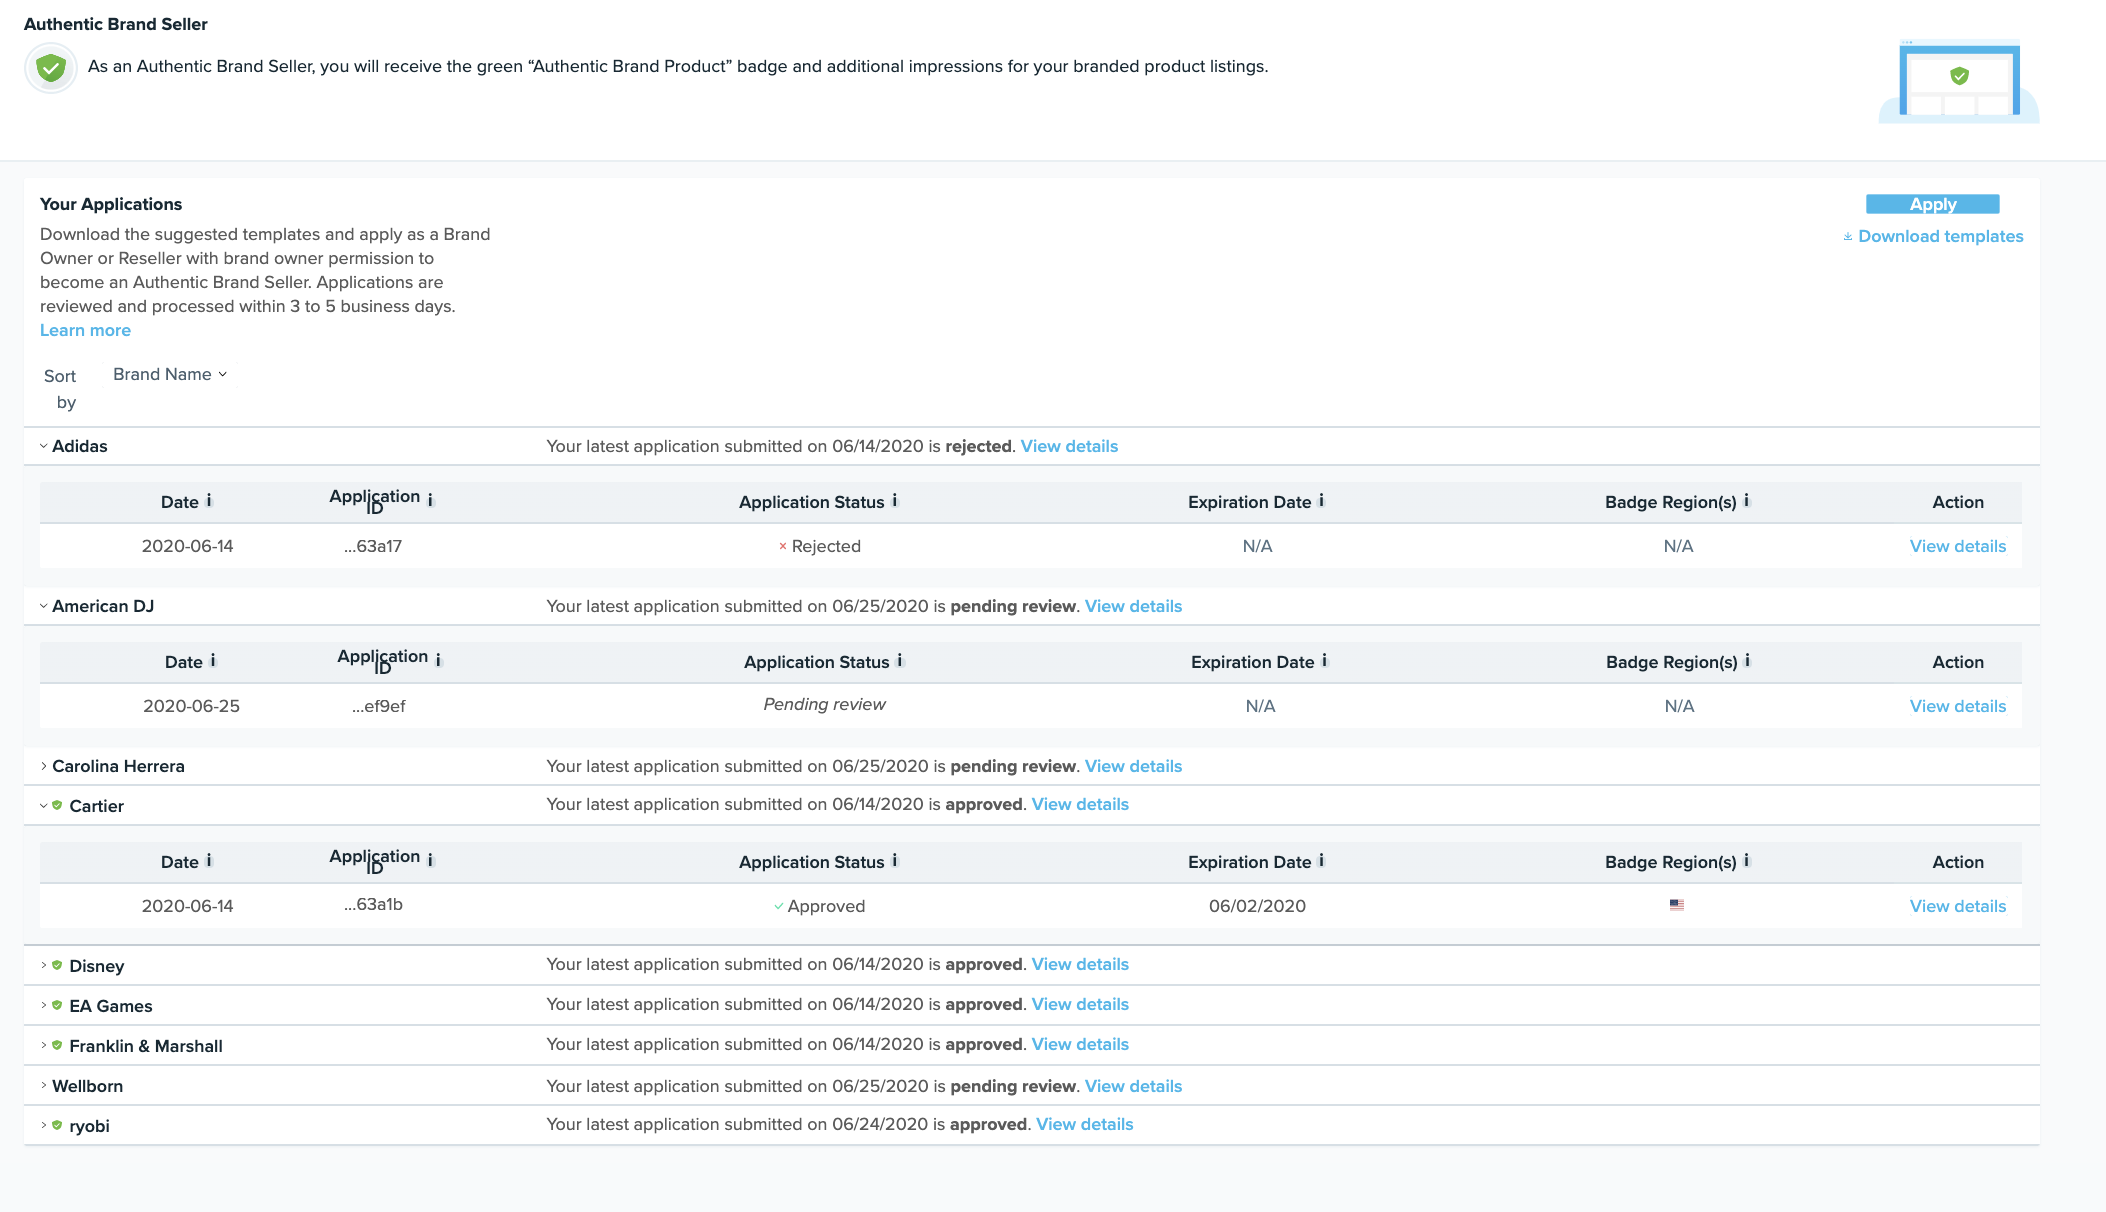Click green shield icon beside ryobi
The height and width of the screenshot is (1212, 2106).
[58, 1125]
